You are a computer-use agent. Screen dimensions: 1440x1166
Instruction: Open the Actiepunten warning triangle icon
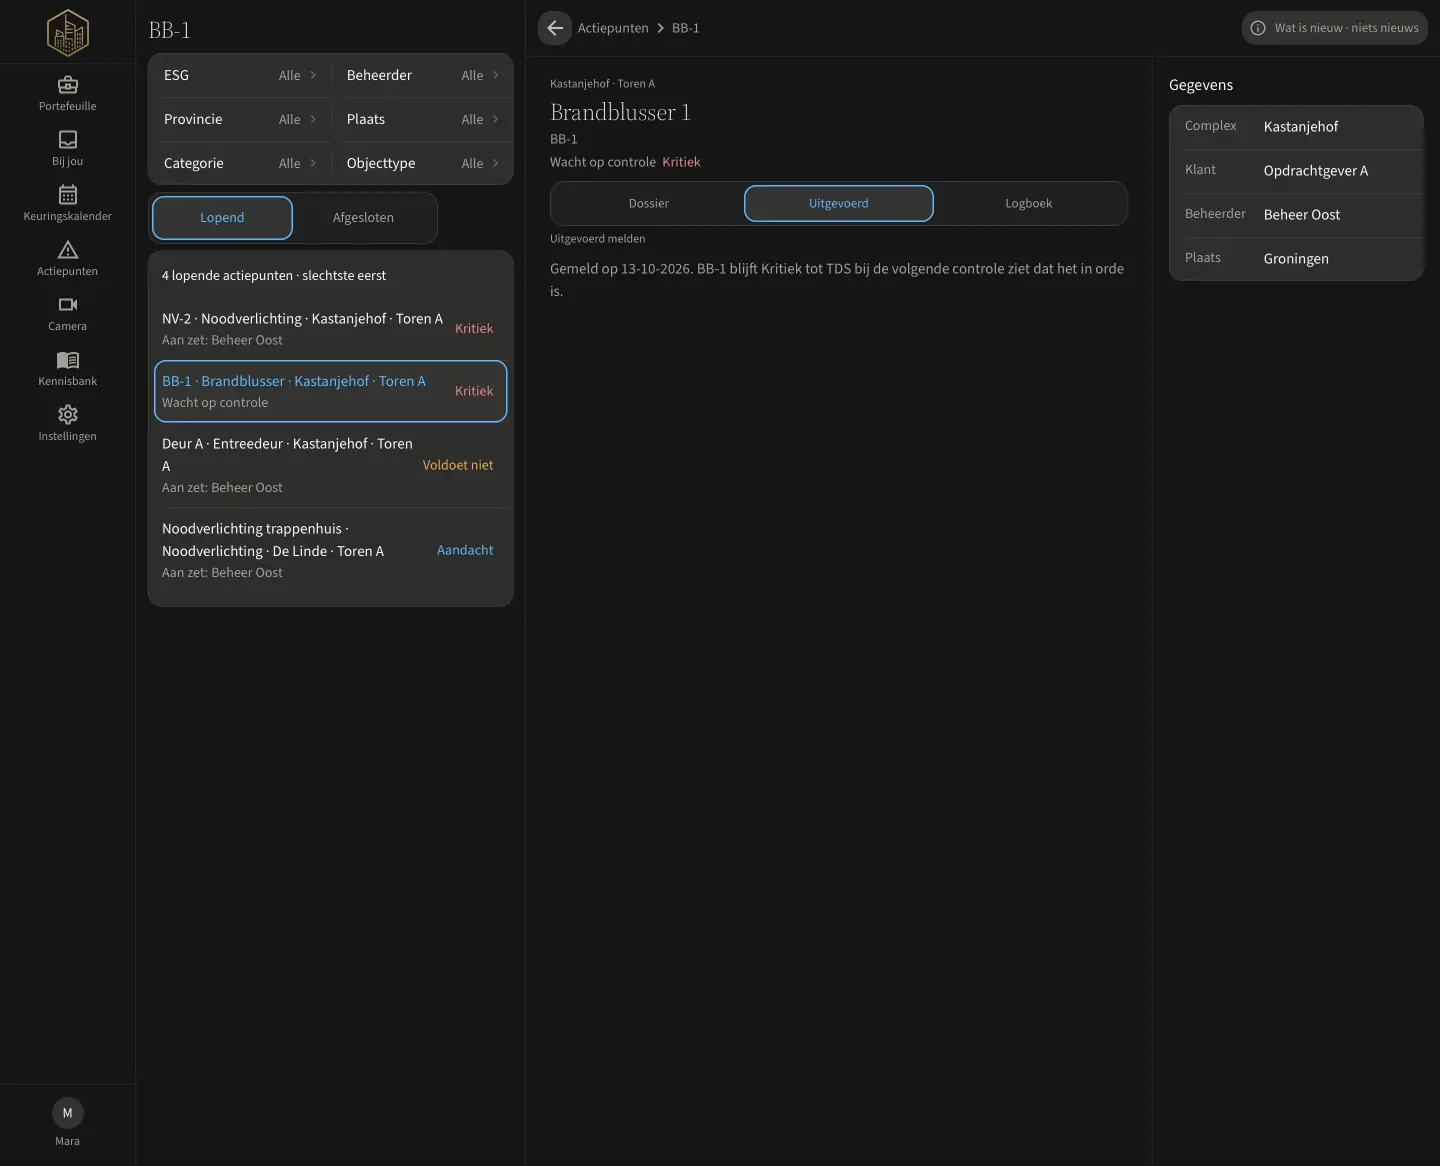pos(68,249)
